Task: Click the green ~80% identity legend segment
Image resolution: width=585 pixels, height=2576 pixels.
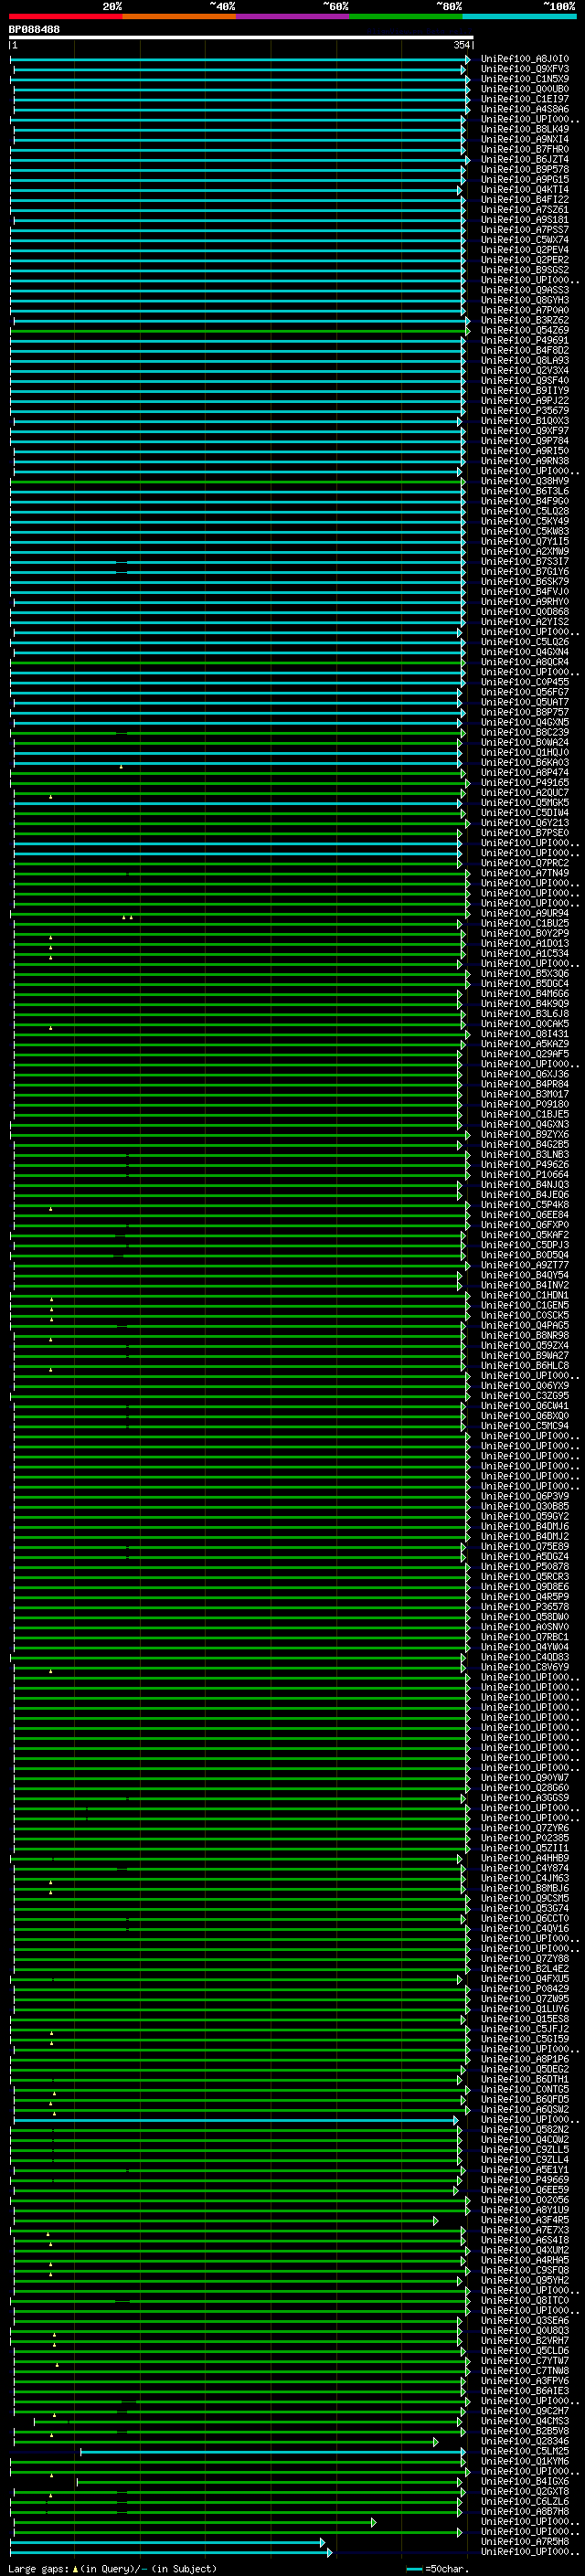Action: (x=406, y=16)
